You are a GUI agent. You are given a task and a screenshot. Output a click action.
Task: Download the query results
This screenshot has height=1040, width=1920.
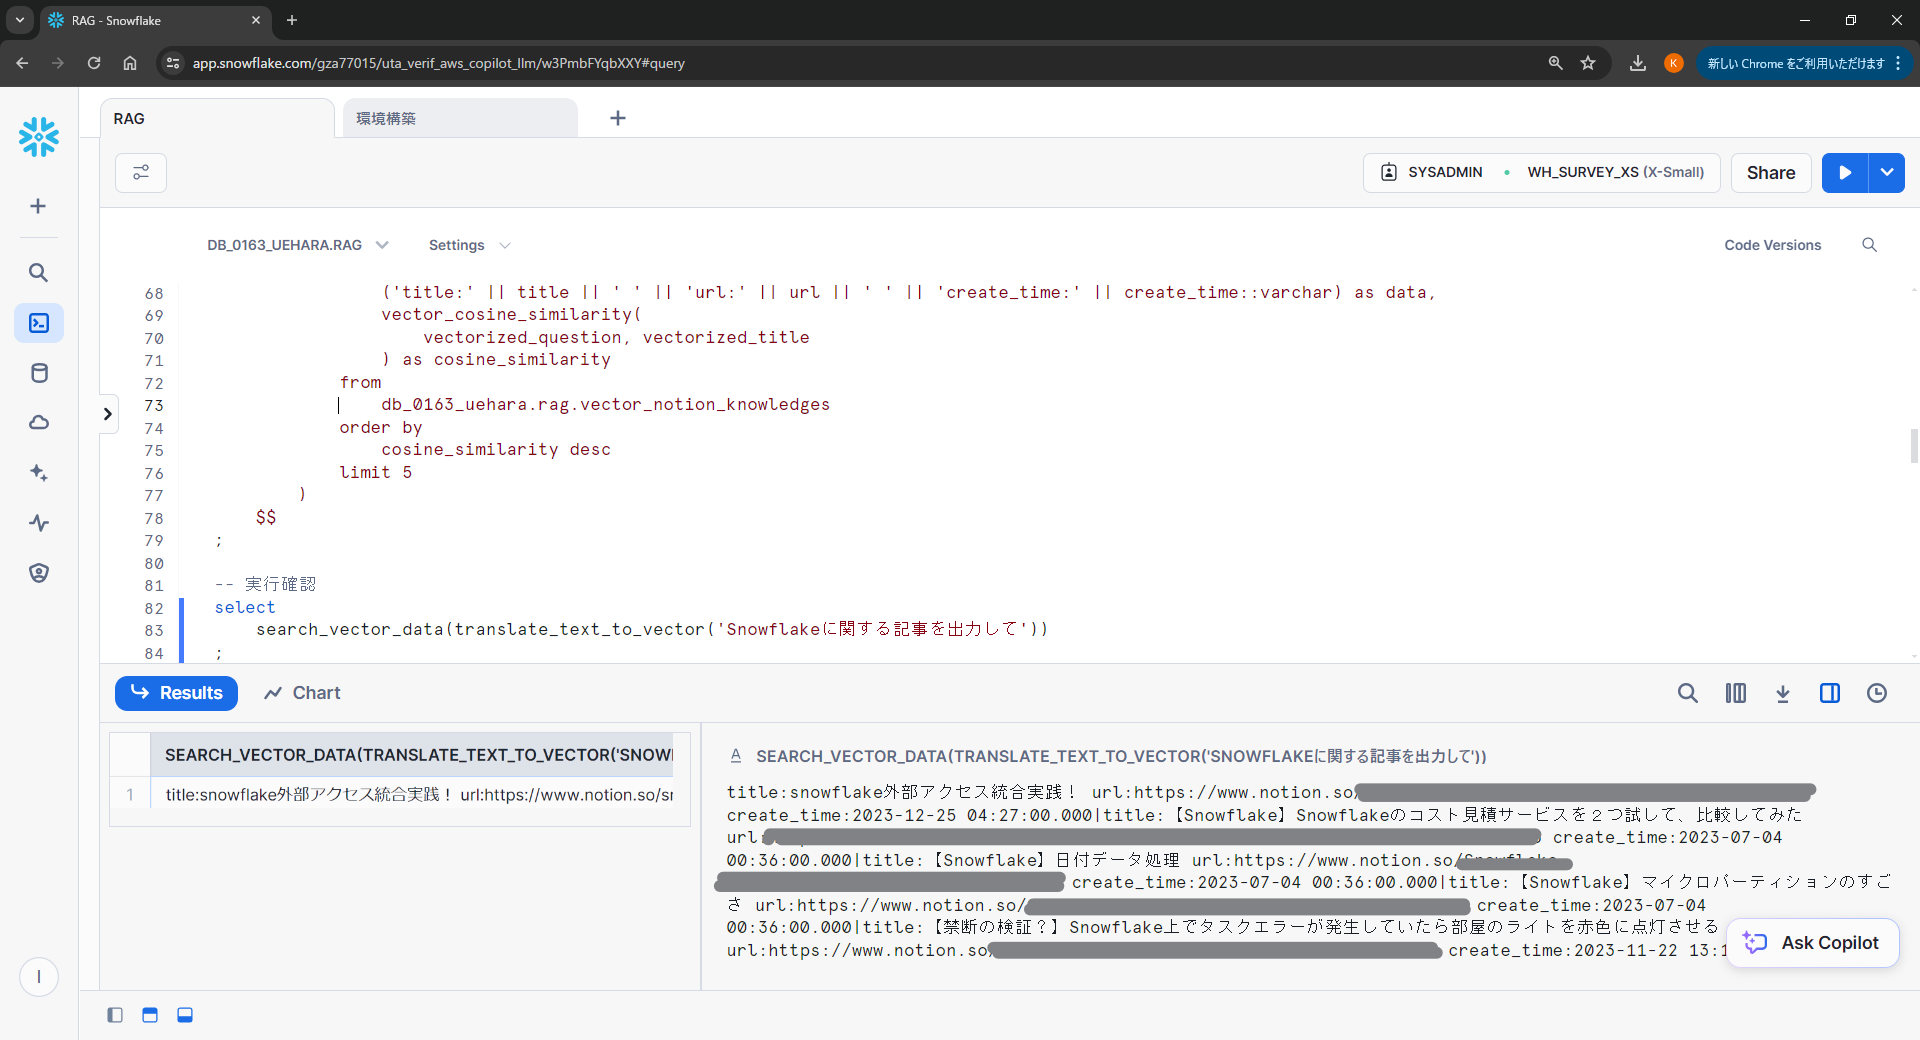[x=1784, y=693]
